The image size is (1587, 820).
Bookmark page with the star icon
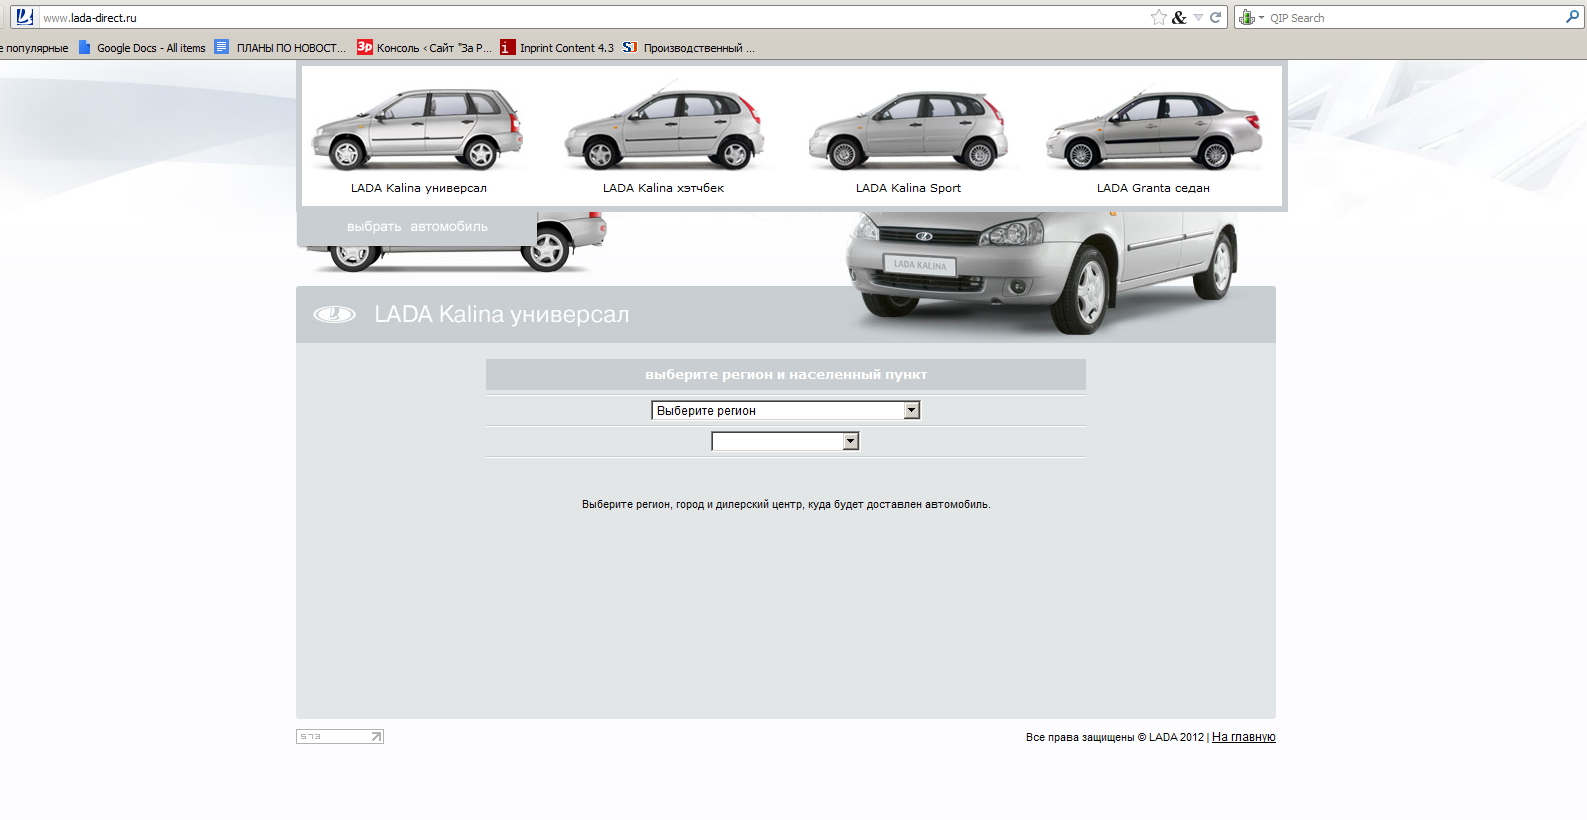pyautogui.click(x=1158, y=17)
